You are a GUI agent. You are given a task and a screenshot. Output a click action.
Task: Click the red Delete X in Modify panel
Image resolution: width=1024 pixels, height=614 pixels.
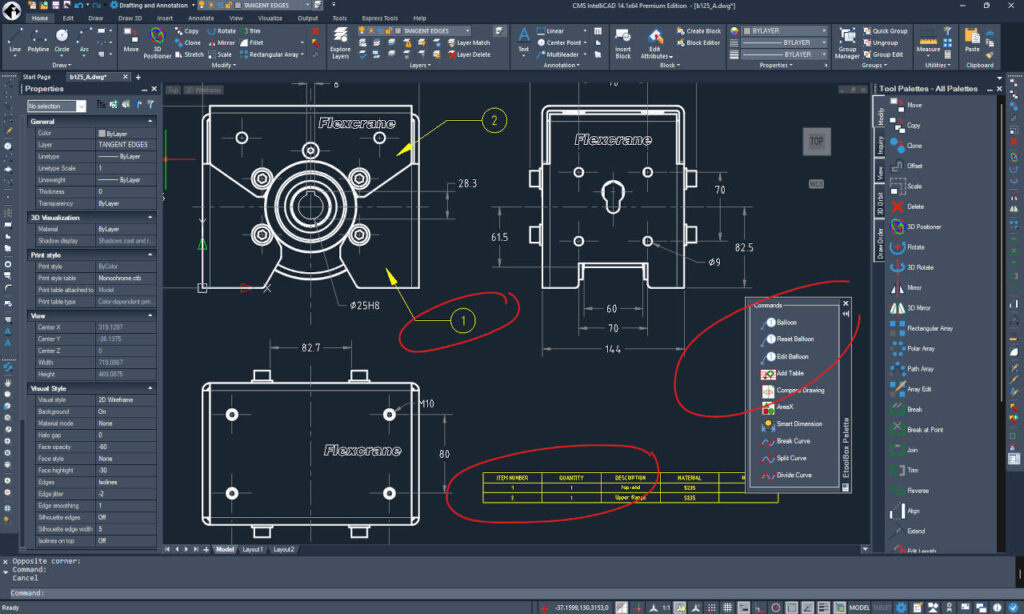315,31
